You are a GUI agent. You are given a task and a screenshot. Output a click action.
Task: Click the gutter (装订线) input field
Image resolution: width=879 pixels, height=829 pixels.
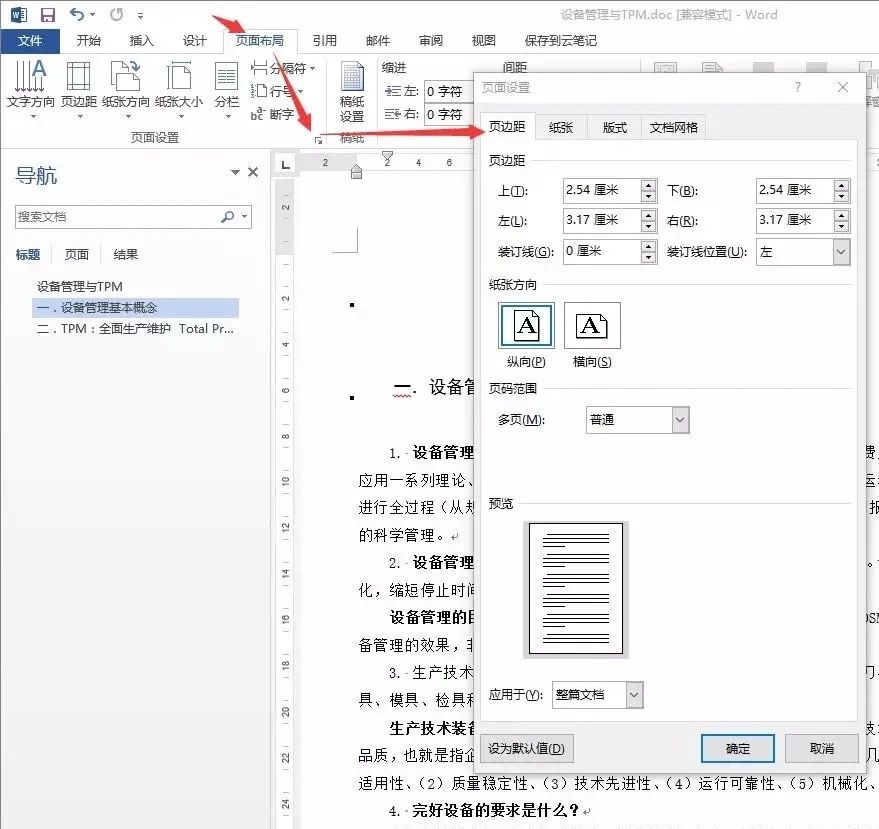pyautogui.click(x=602, y=251)
